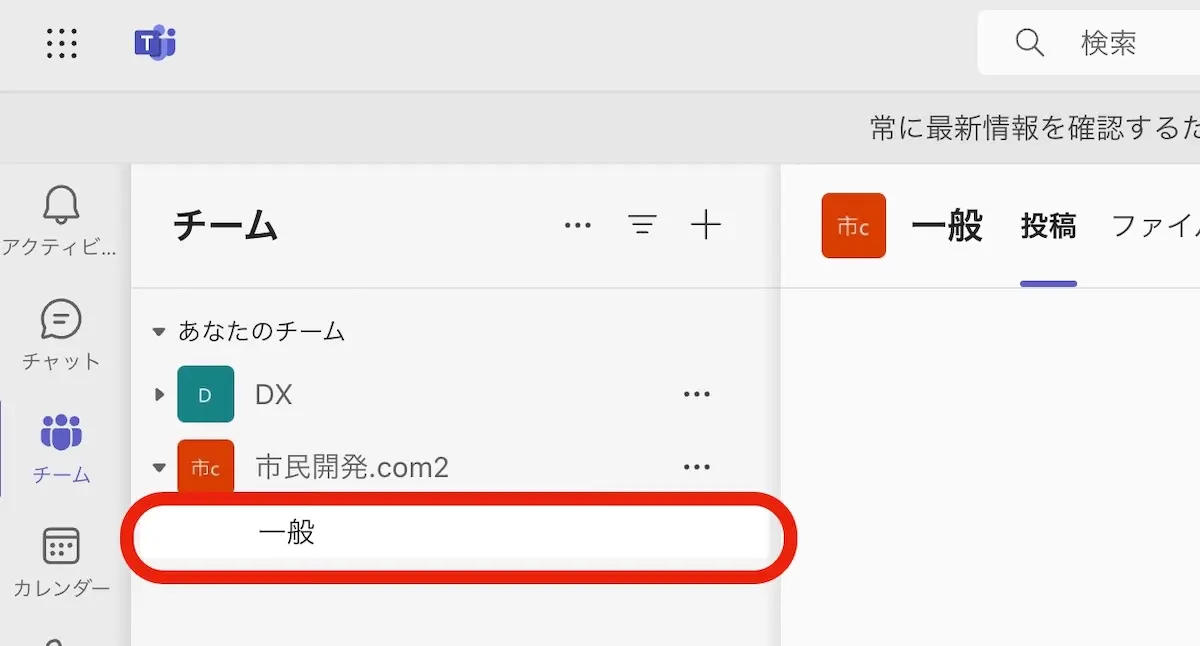Click the Microsoft Teams logo
This screenshot has width=1200, height=646.
155,43
